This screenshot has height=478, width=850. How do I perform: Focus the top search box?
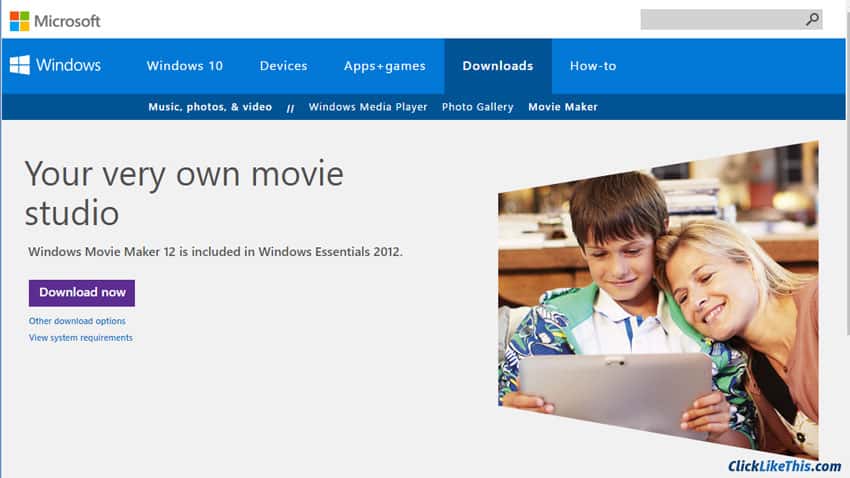(731, 20)
